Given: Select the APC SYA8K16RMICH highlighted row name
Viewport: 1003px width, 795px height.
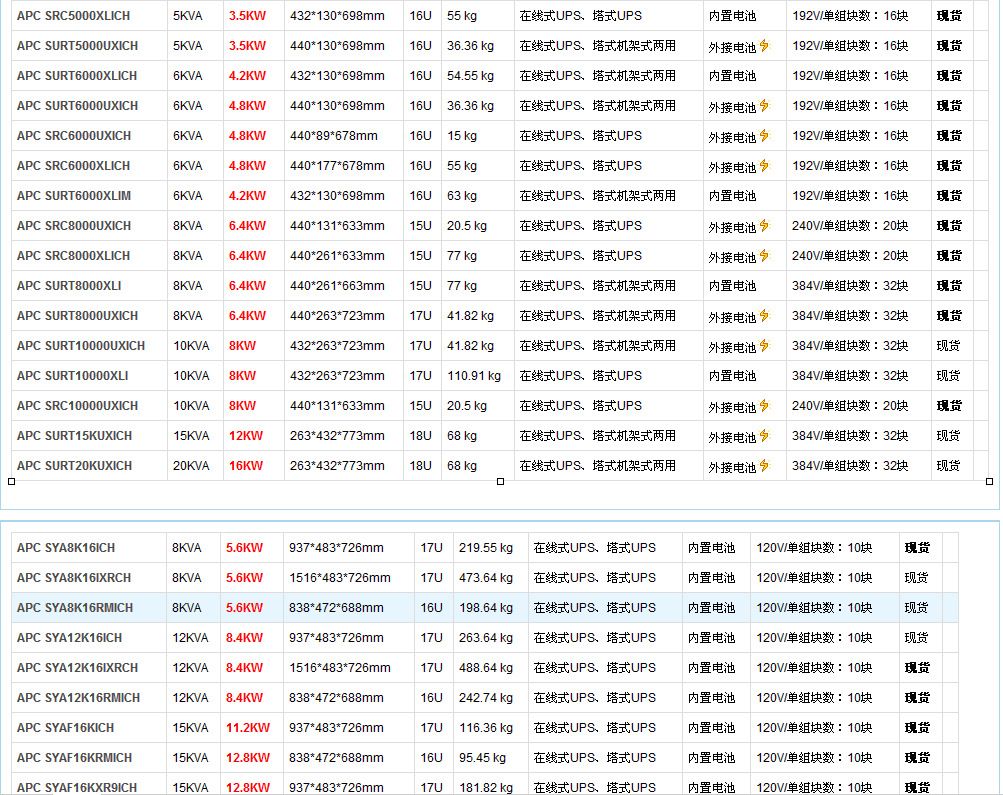Looking at the screenshot, I should (x=73, y=608).
